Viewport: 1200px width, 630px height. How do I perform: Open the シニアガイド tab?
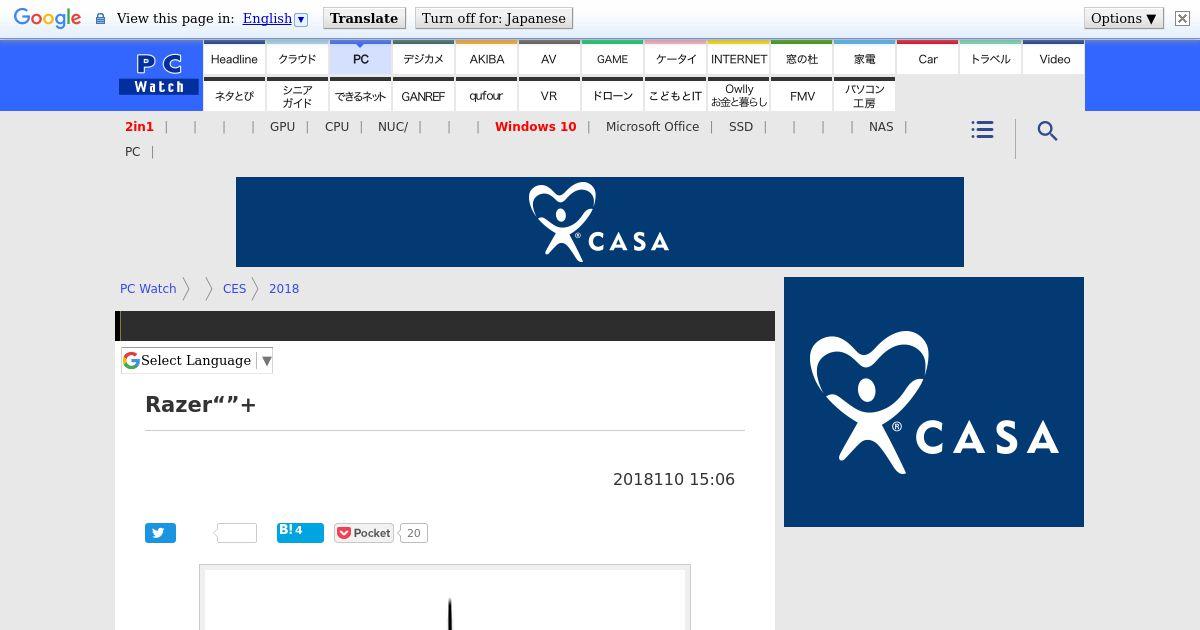(x=297, y=95)
